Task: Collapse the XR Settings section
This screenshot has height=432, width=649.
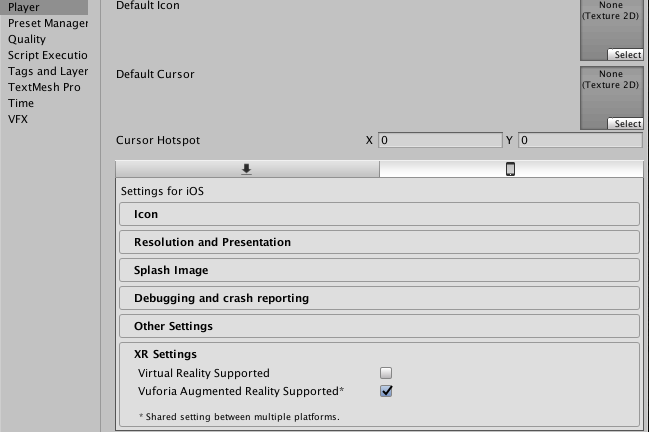Action: pos(165,354)
